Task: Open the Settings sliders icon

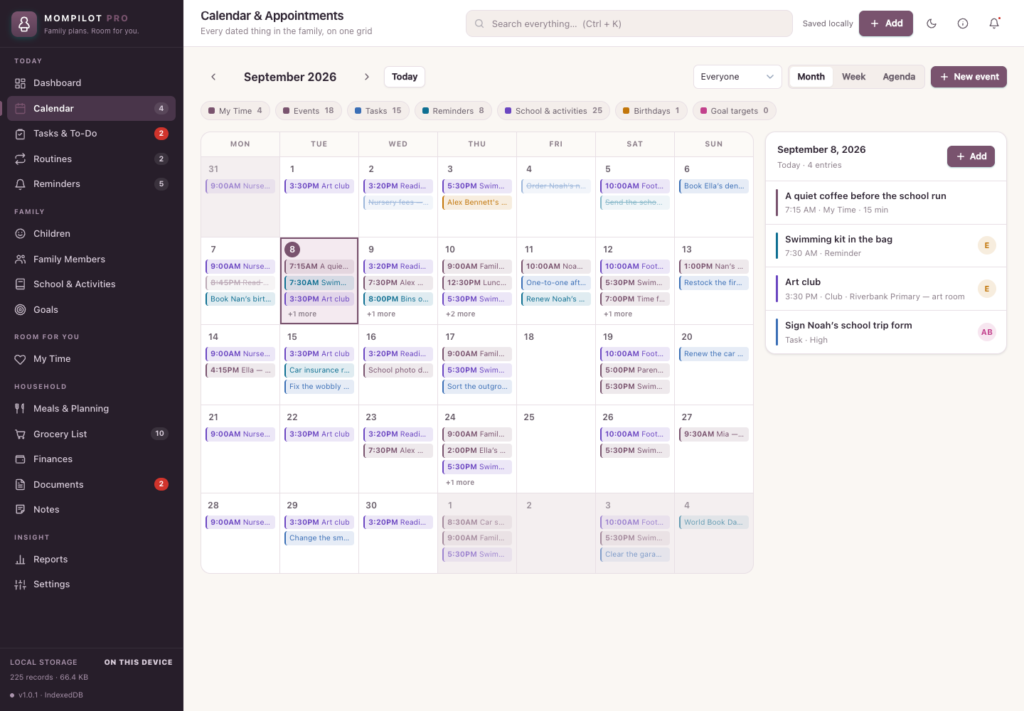Action: coord(20,584)
